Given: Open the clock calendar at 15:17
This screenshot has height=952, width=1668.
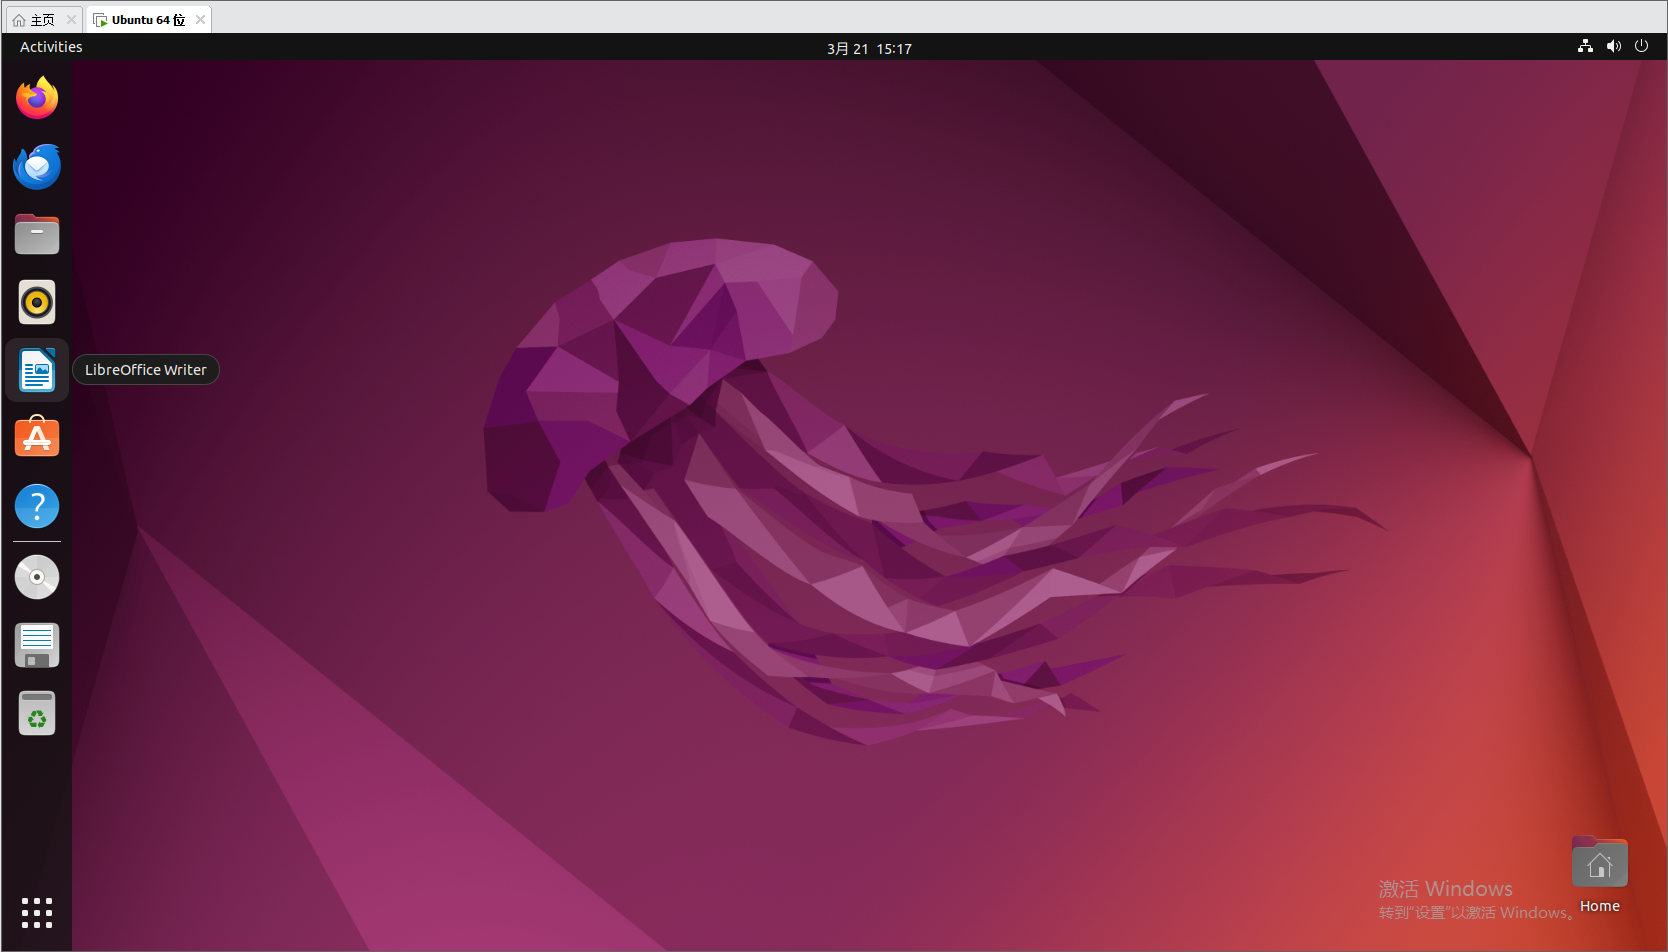Looking at the screenshot, I should click(869, 48).
